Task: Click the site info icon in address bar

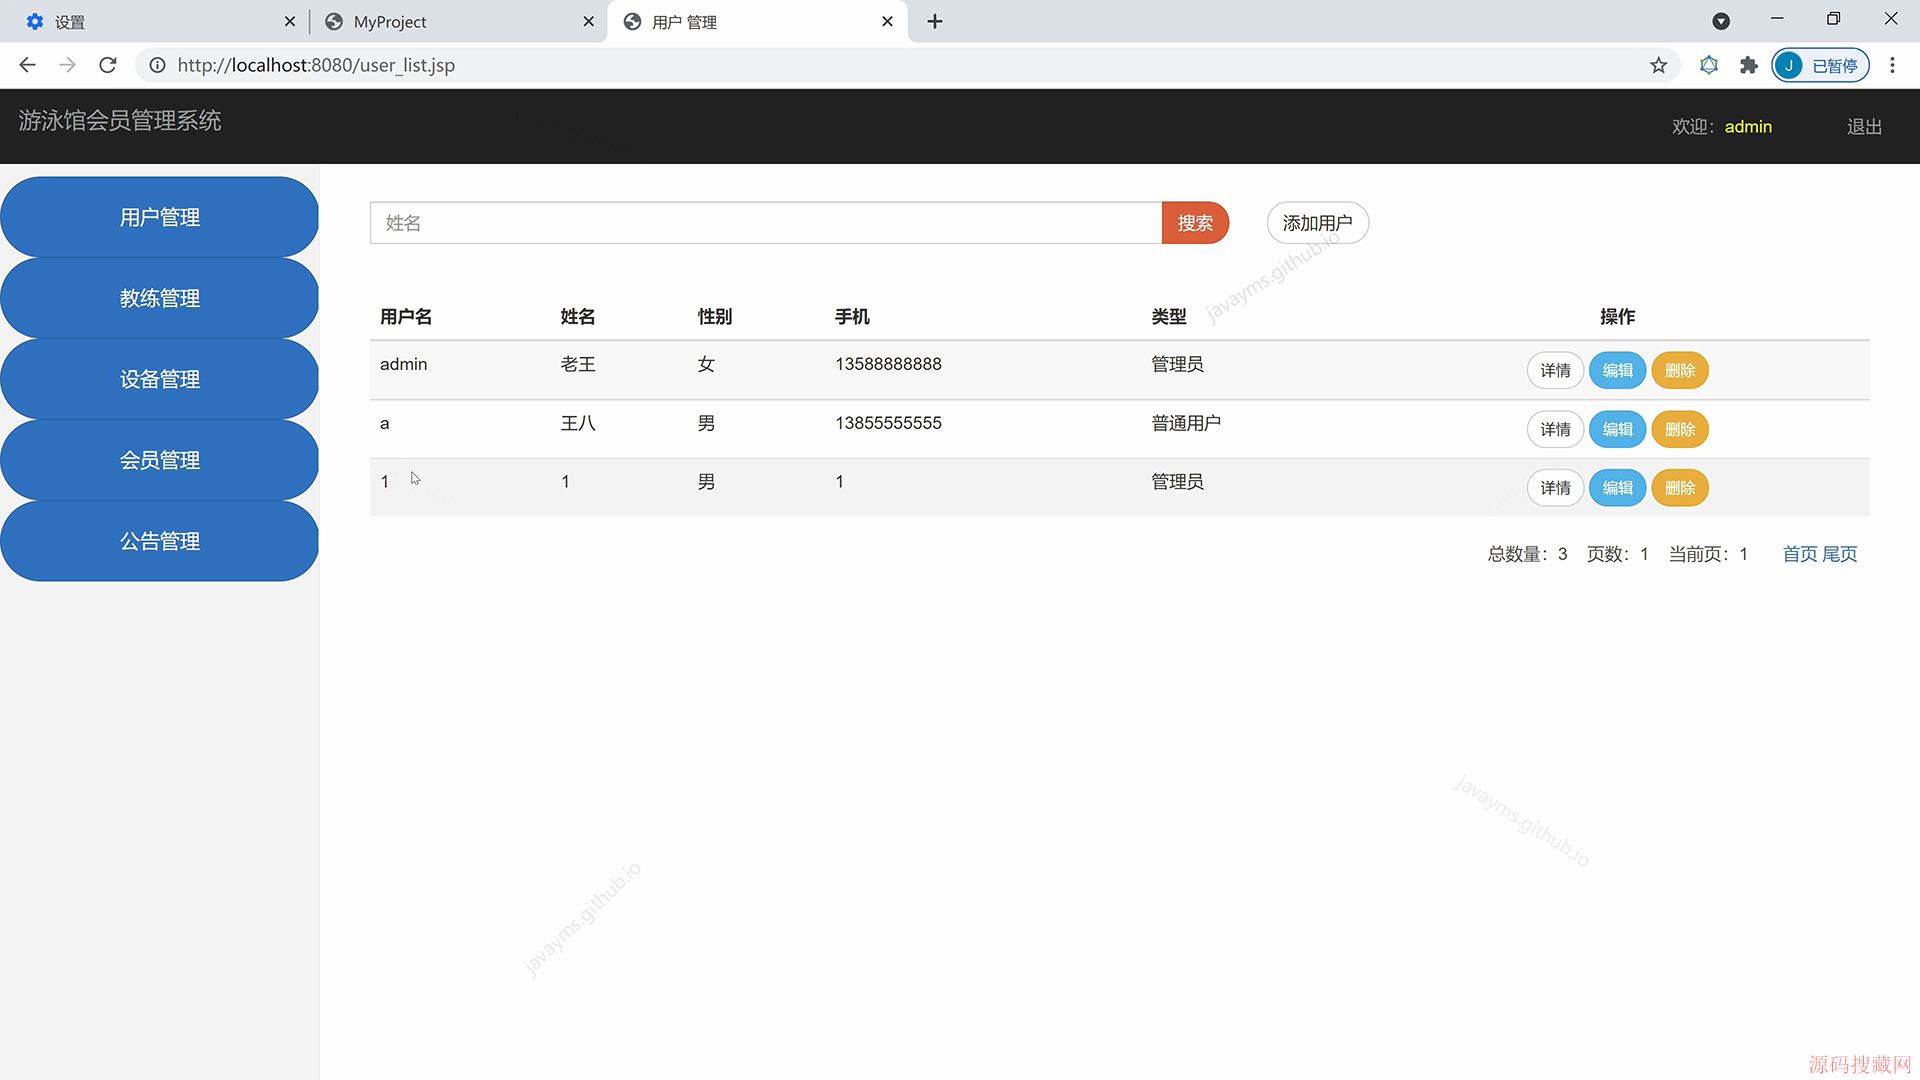Action: [x=157, y=65]
